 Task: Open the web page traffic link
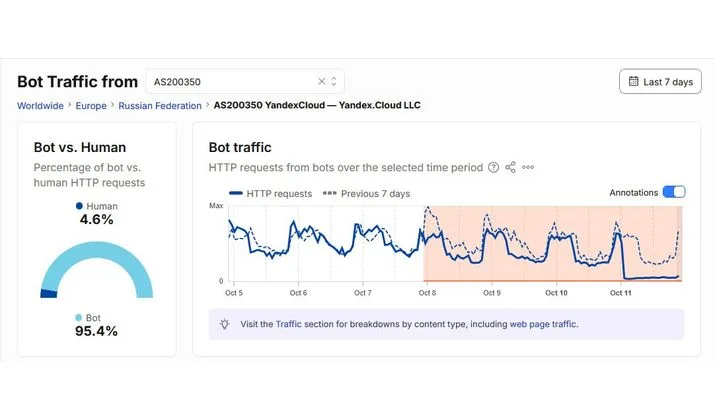pos(543,324)
